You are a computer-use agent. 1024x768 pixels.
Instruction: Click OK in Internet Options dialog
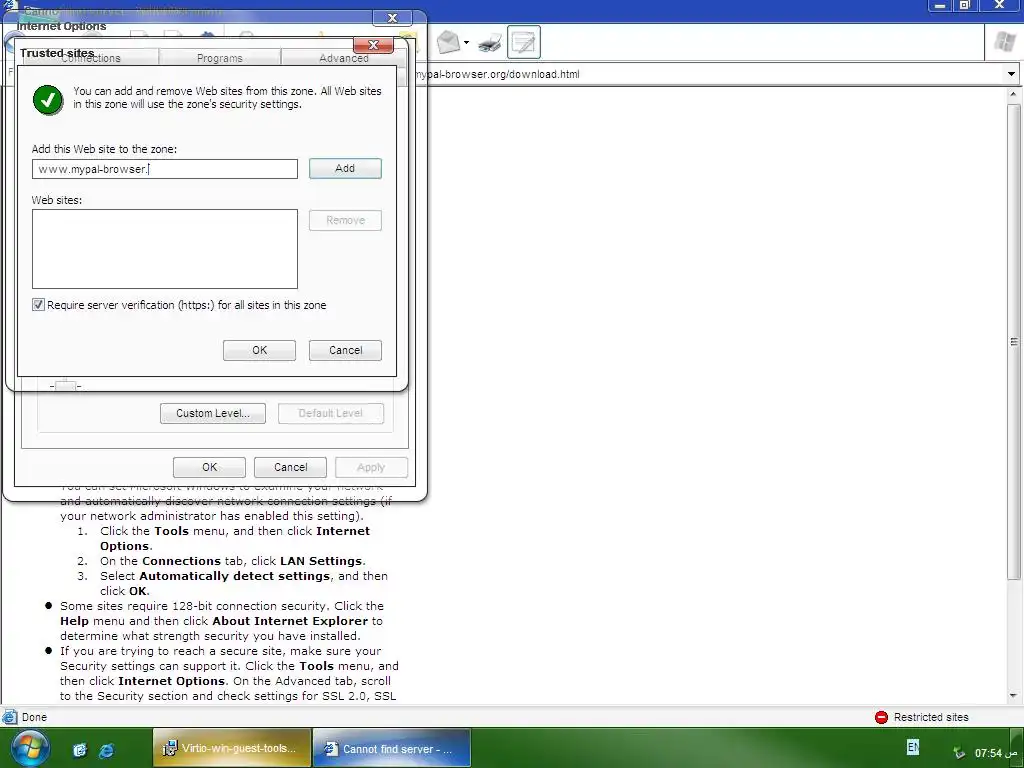(x=210, y=467)
